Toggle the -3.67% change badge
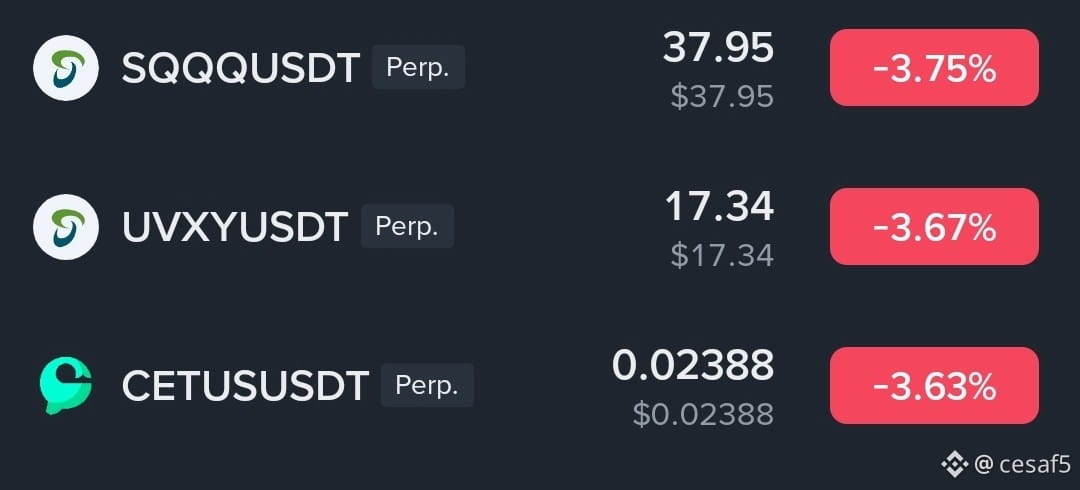 [x=934, y=226]
